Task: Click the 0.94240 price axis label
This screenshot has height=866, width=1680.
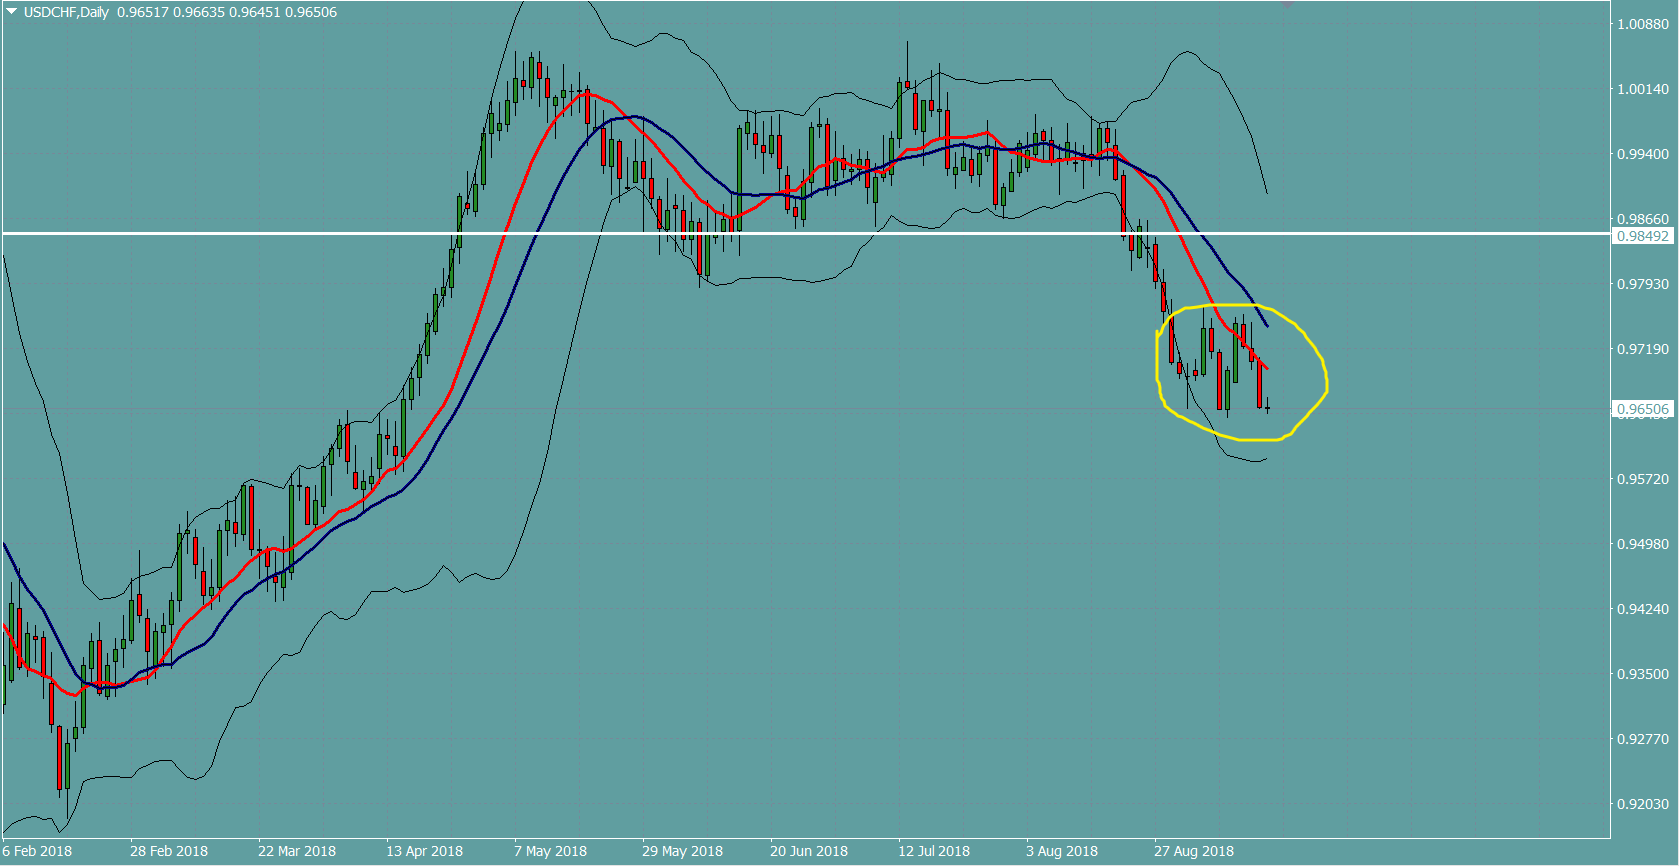Action: [1643, 609]
